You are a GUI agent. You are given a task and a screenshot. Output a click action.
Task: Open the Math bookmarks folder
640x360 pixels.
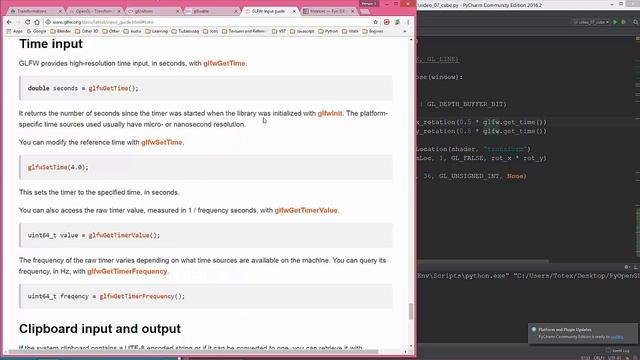(350, 31)
